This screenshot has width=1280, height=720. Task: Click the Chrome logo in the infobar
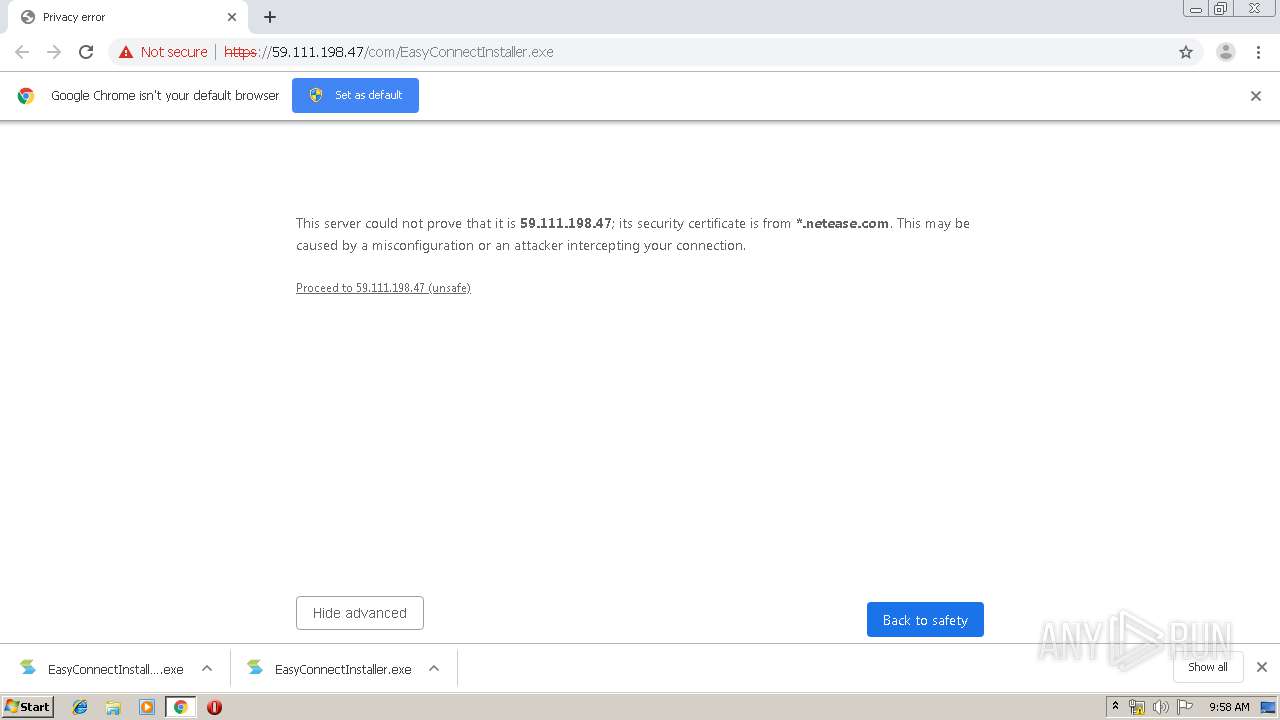(26, 96)
